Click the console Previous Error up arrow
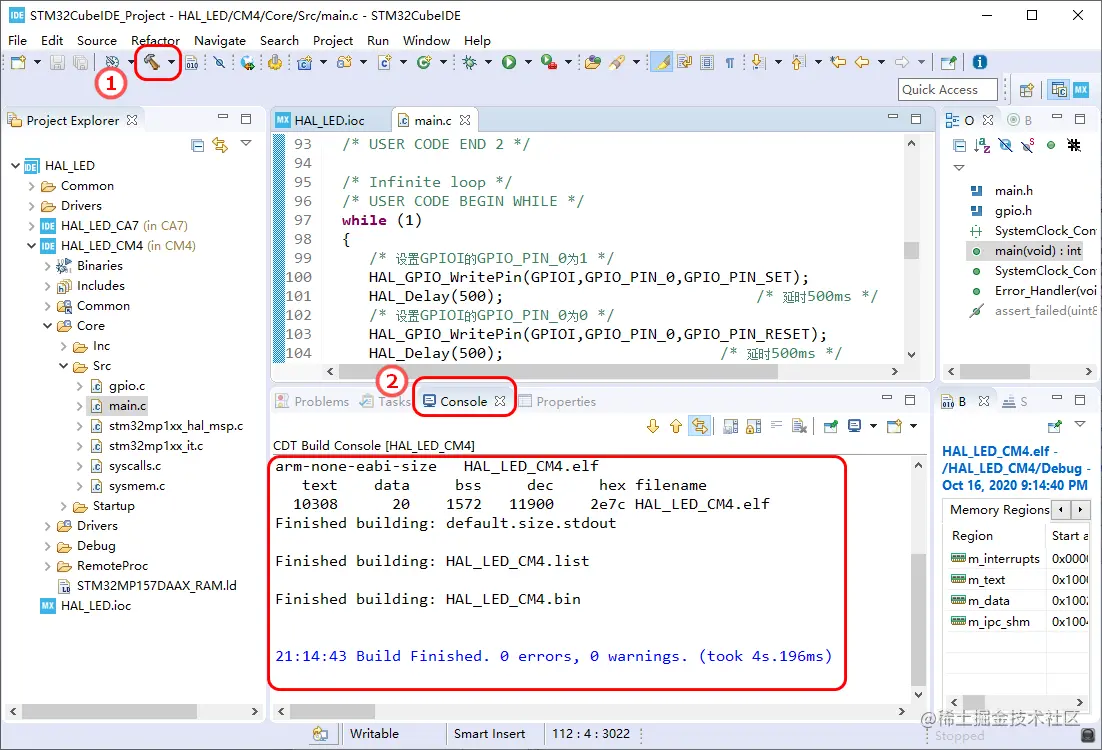The image size is (1102, 750). tap(675, 426)
